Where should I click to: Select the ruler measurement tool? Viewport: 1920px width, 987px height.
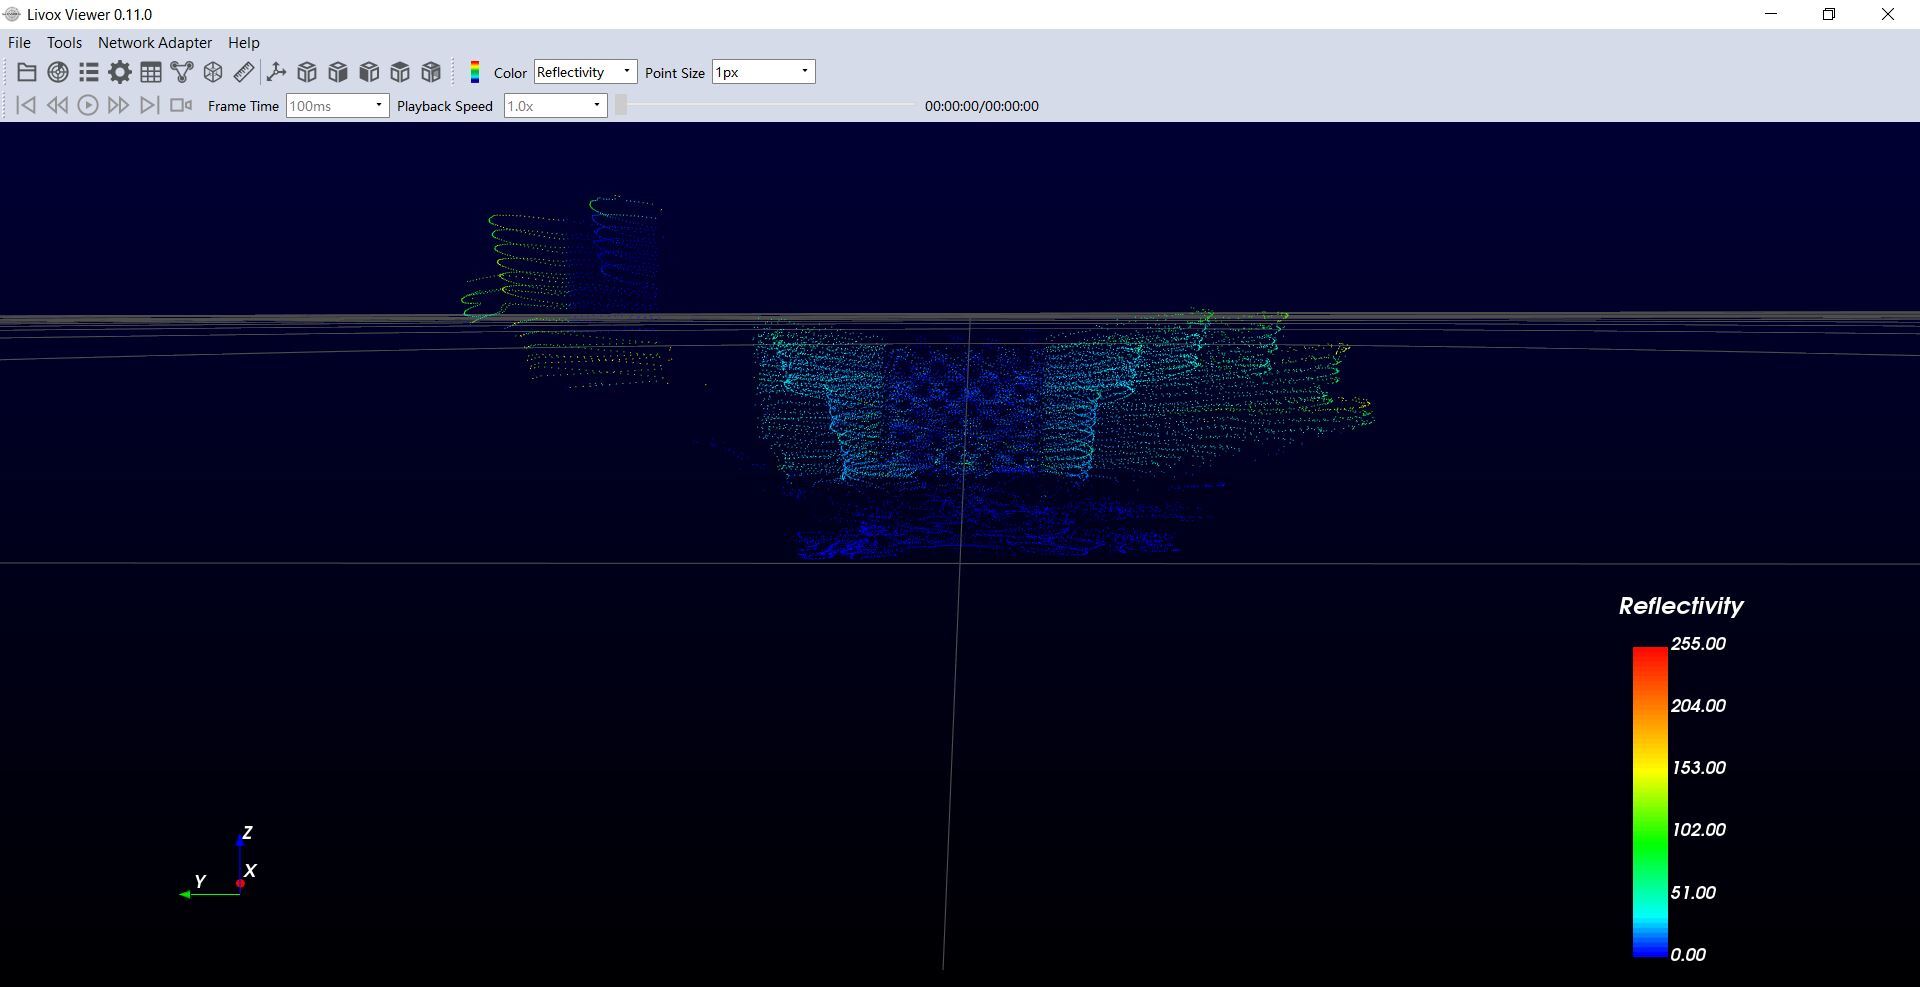point(244,72)
